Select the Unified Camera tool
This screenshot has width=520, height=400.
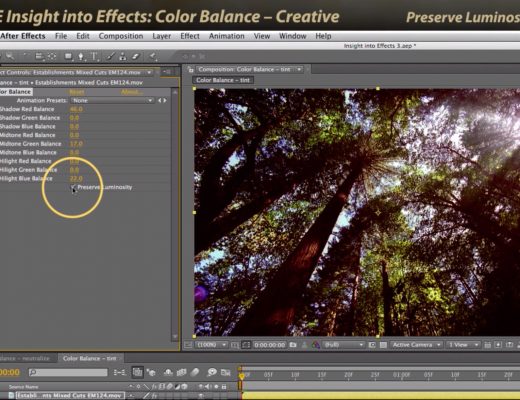point(39,56)
